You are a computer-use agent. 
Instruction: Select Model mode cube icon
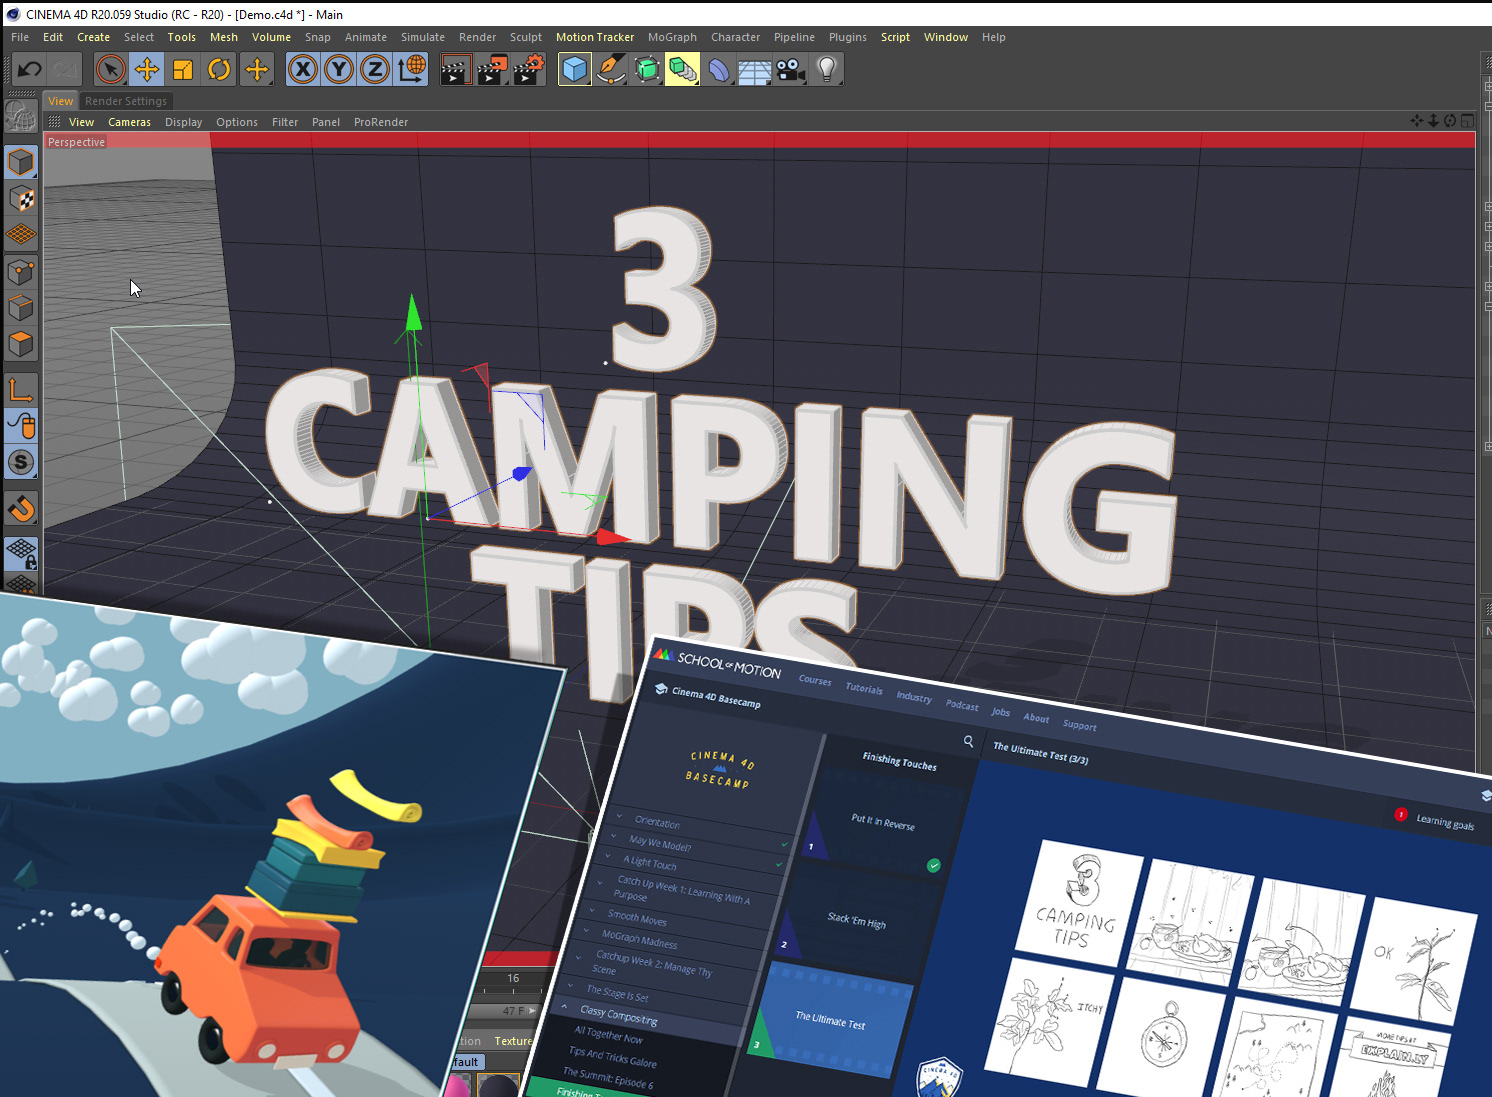(21, 162)
